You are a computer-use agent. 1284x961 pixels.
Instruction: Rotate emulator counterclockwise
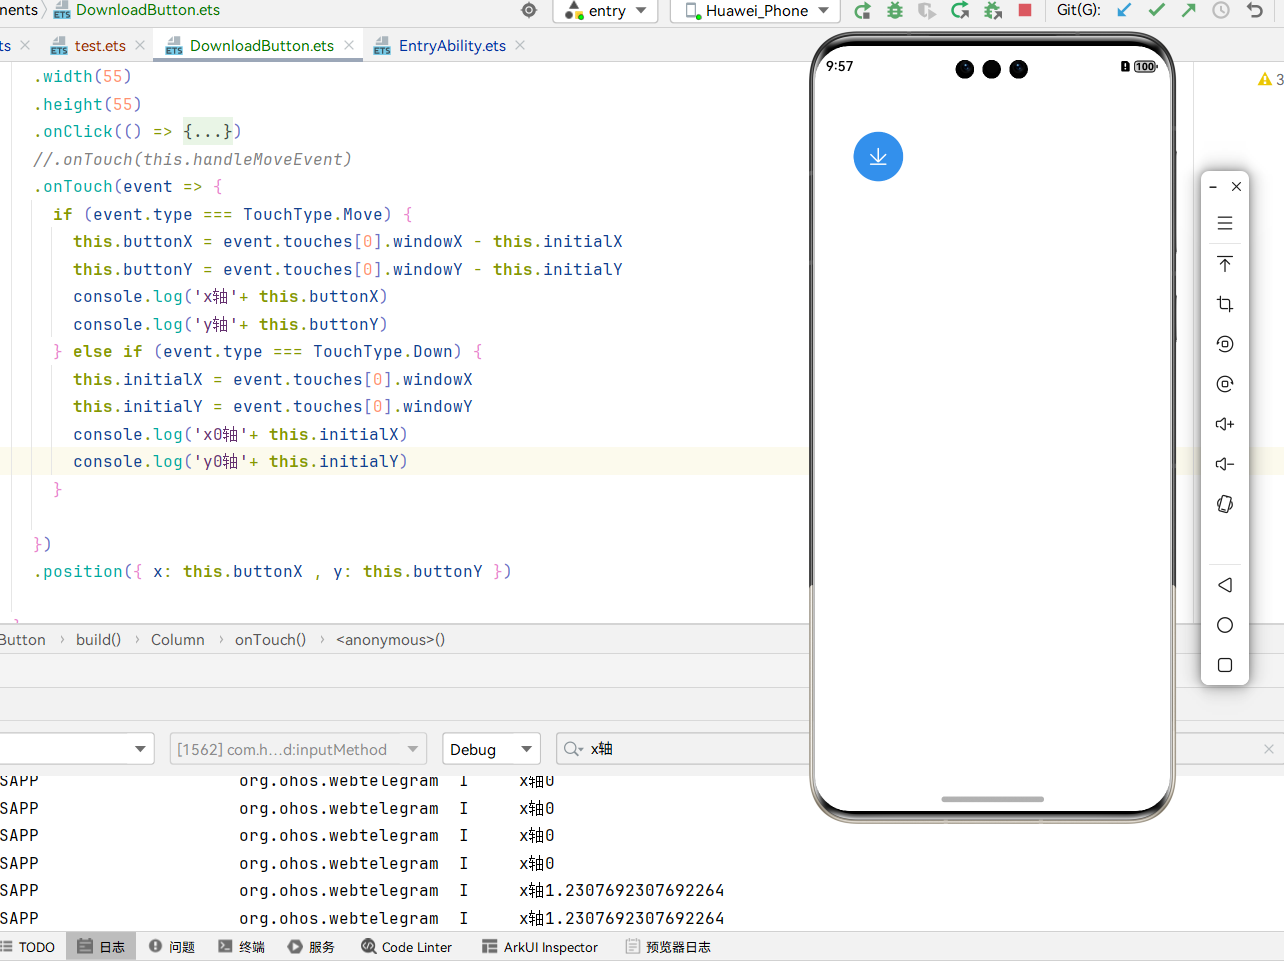1225,344
